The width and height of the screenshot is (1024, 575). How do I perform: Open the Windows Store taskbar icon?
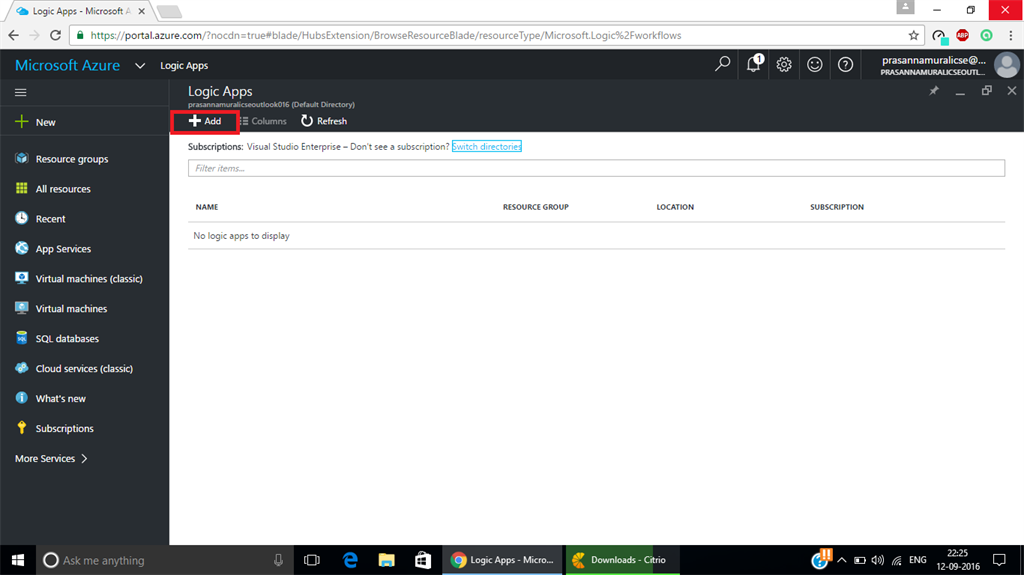(x=423, y=560)
